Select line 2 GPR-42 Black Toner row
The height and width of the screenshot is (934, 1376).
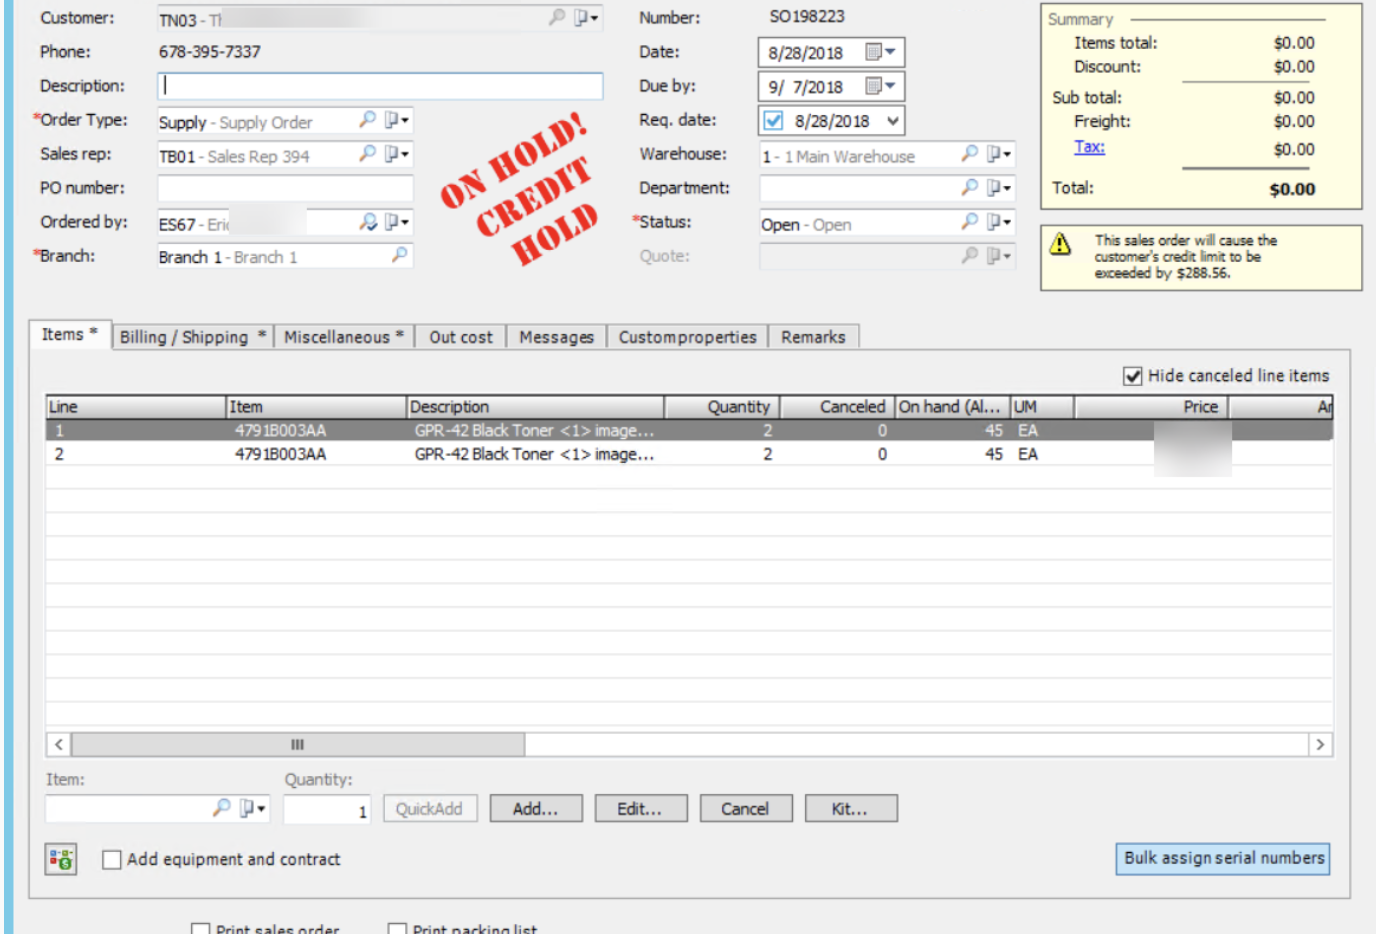(x=689, y=454)
